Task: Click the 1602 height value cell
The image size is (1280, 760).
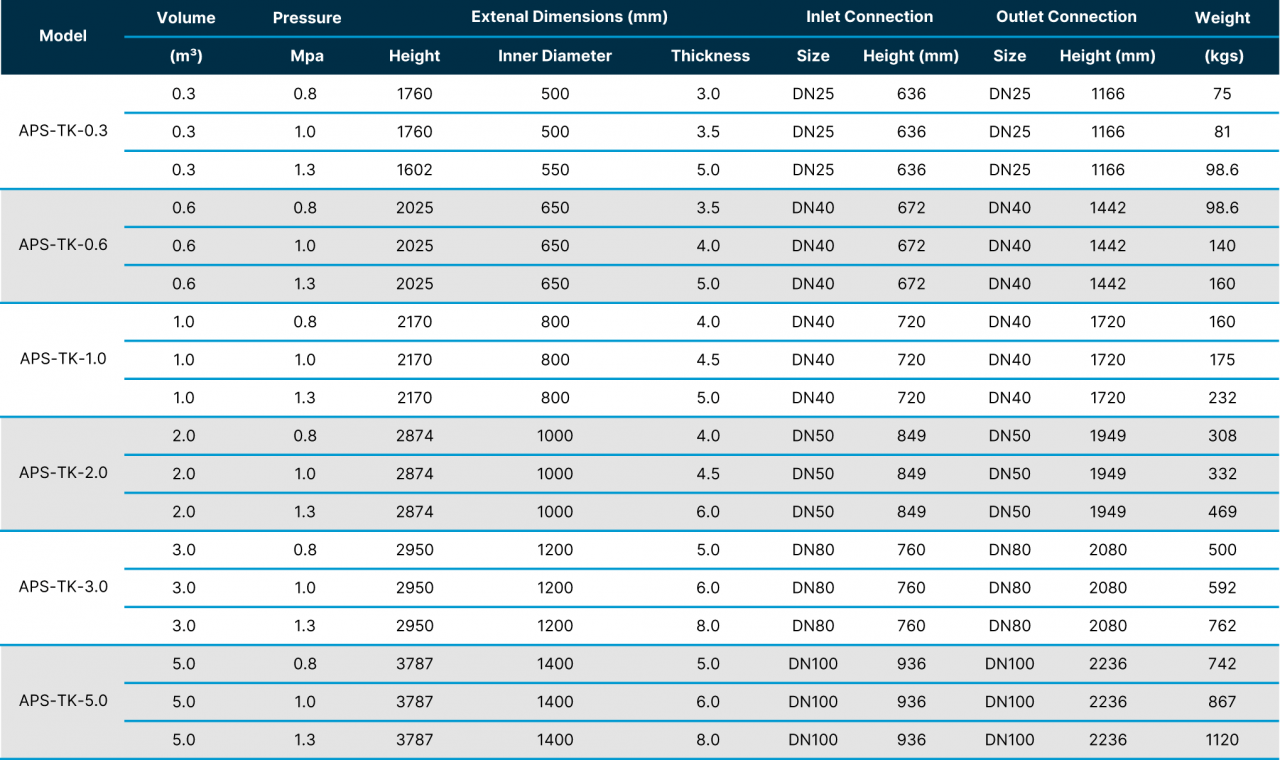Action: click(x=414, y=170)
